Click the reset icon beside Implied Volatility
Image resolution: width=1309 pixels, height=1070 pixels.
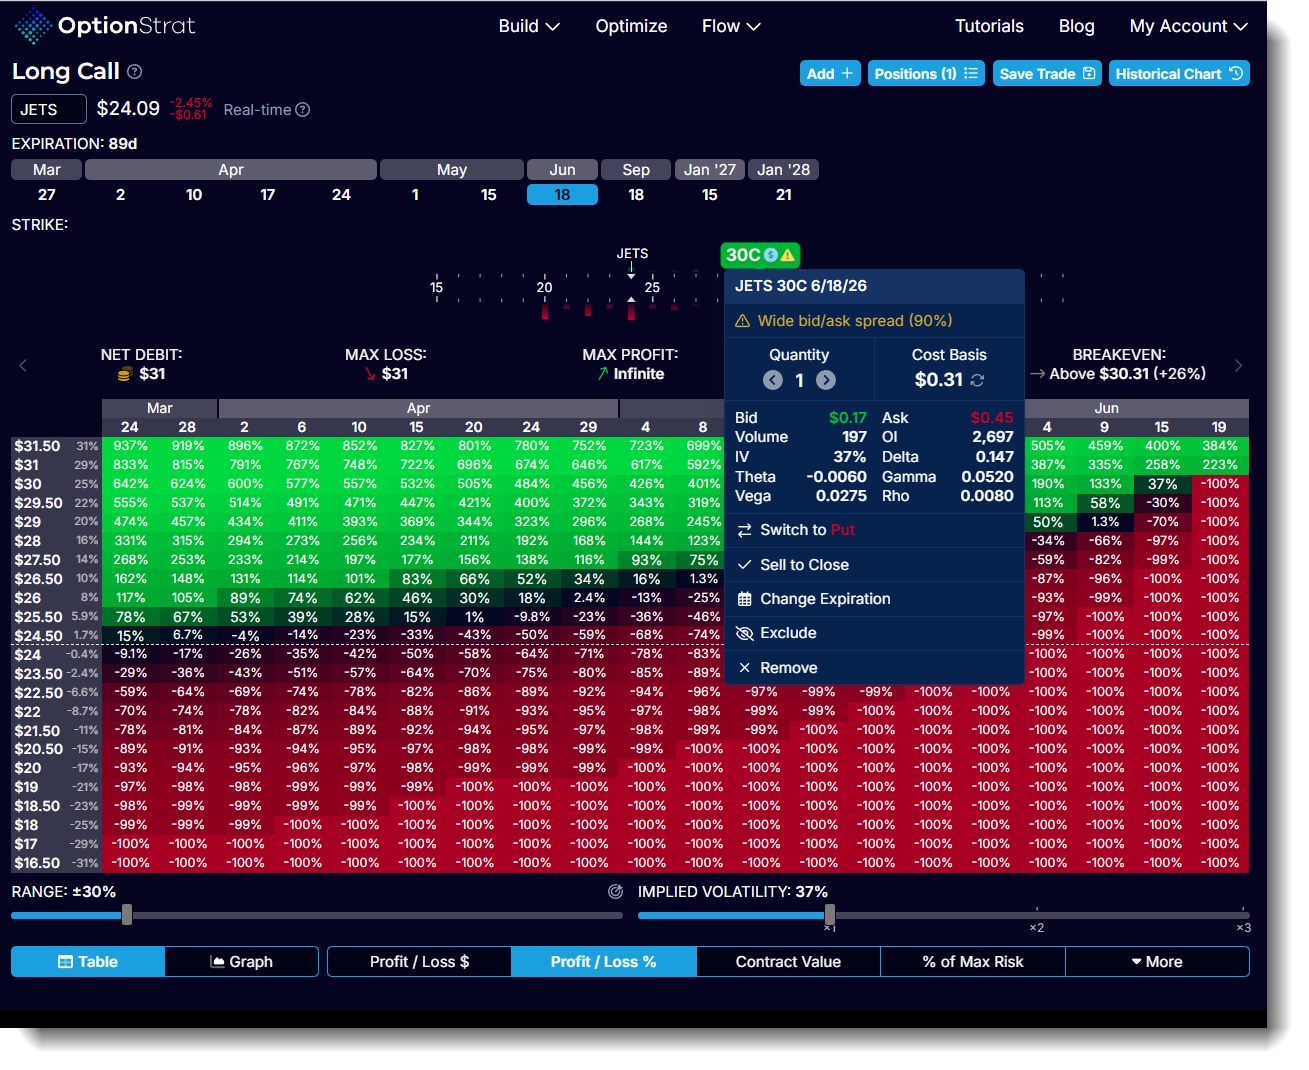coord(616,892)
